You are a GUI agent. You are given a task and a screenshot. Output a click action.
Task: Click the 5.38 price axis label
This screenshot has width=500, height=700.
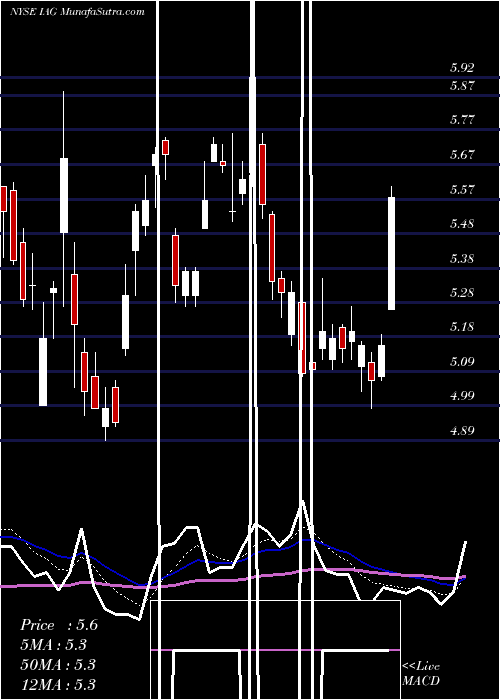462,258
